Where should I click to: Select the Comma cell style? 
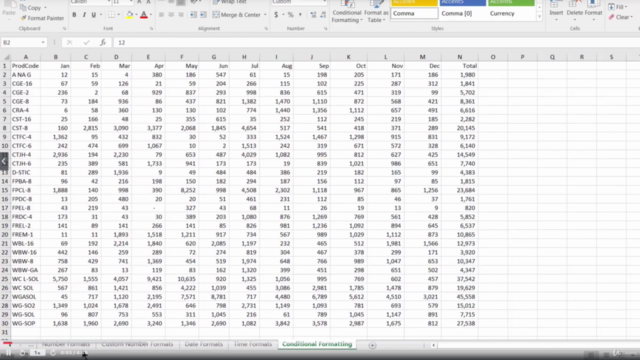coord(414,13)
